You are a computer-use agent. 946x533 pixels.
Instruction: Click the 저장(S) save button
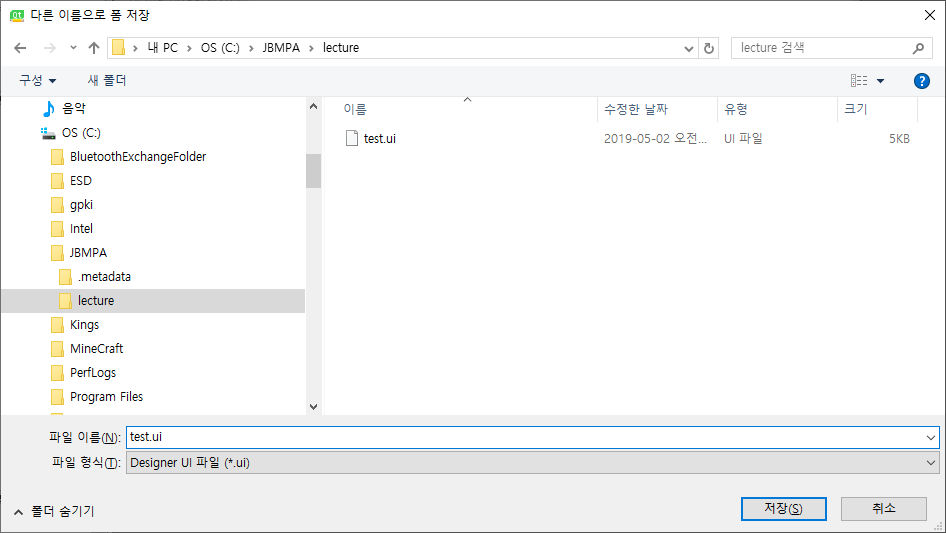tap(783, 509)
